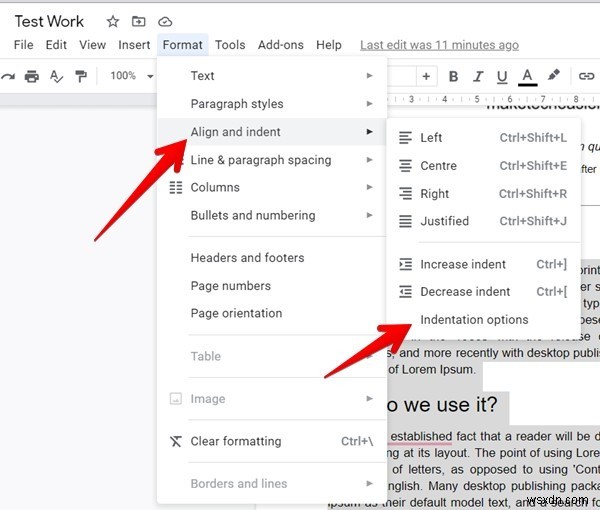Viewport: 600px width, 510px height.
Task: Open the text colour picker
Action: tap(528, 77)
